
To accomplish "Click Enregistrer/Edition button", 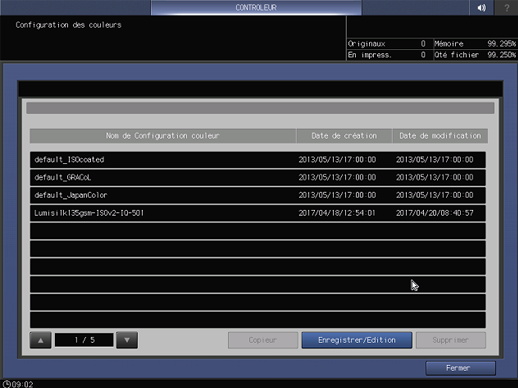I will click(357, 340).
